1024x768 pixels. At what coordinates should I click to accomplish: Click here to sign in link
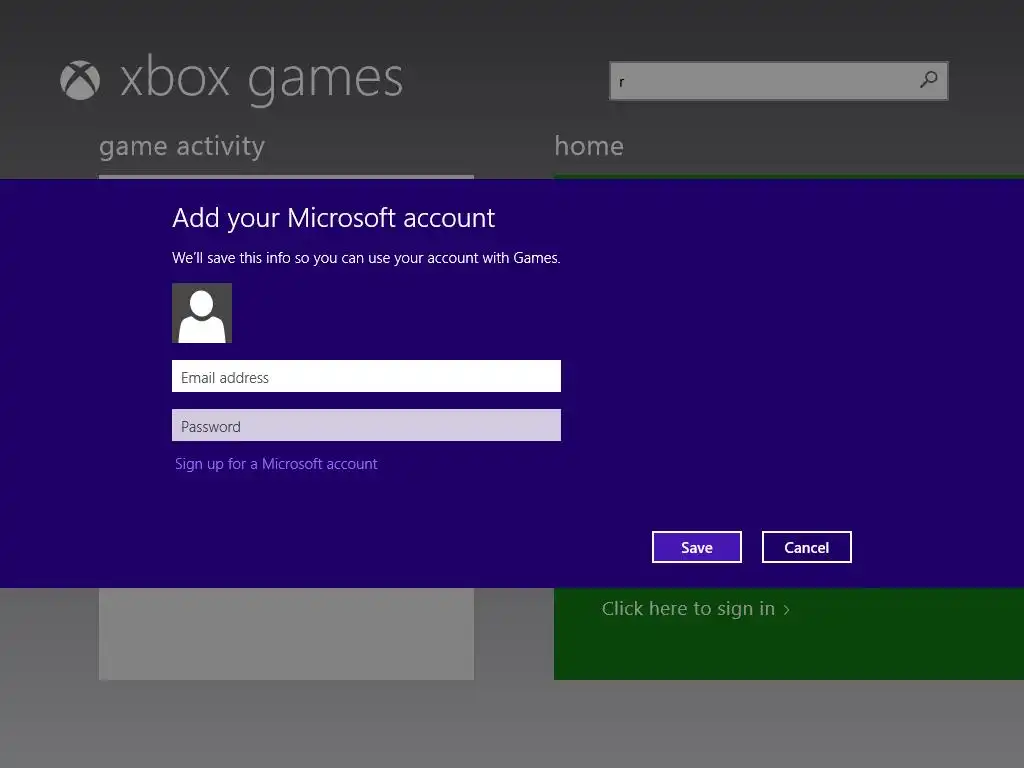click(696, 609)
